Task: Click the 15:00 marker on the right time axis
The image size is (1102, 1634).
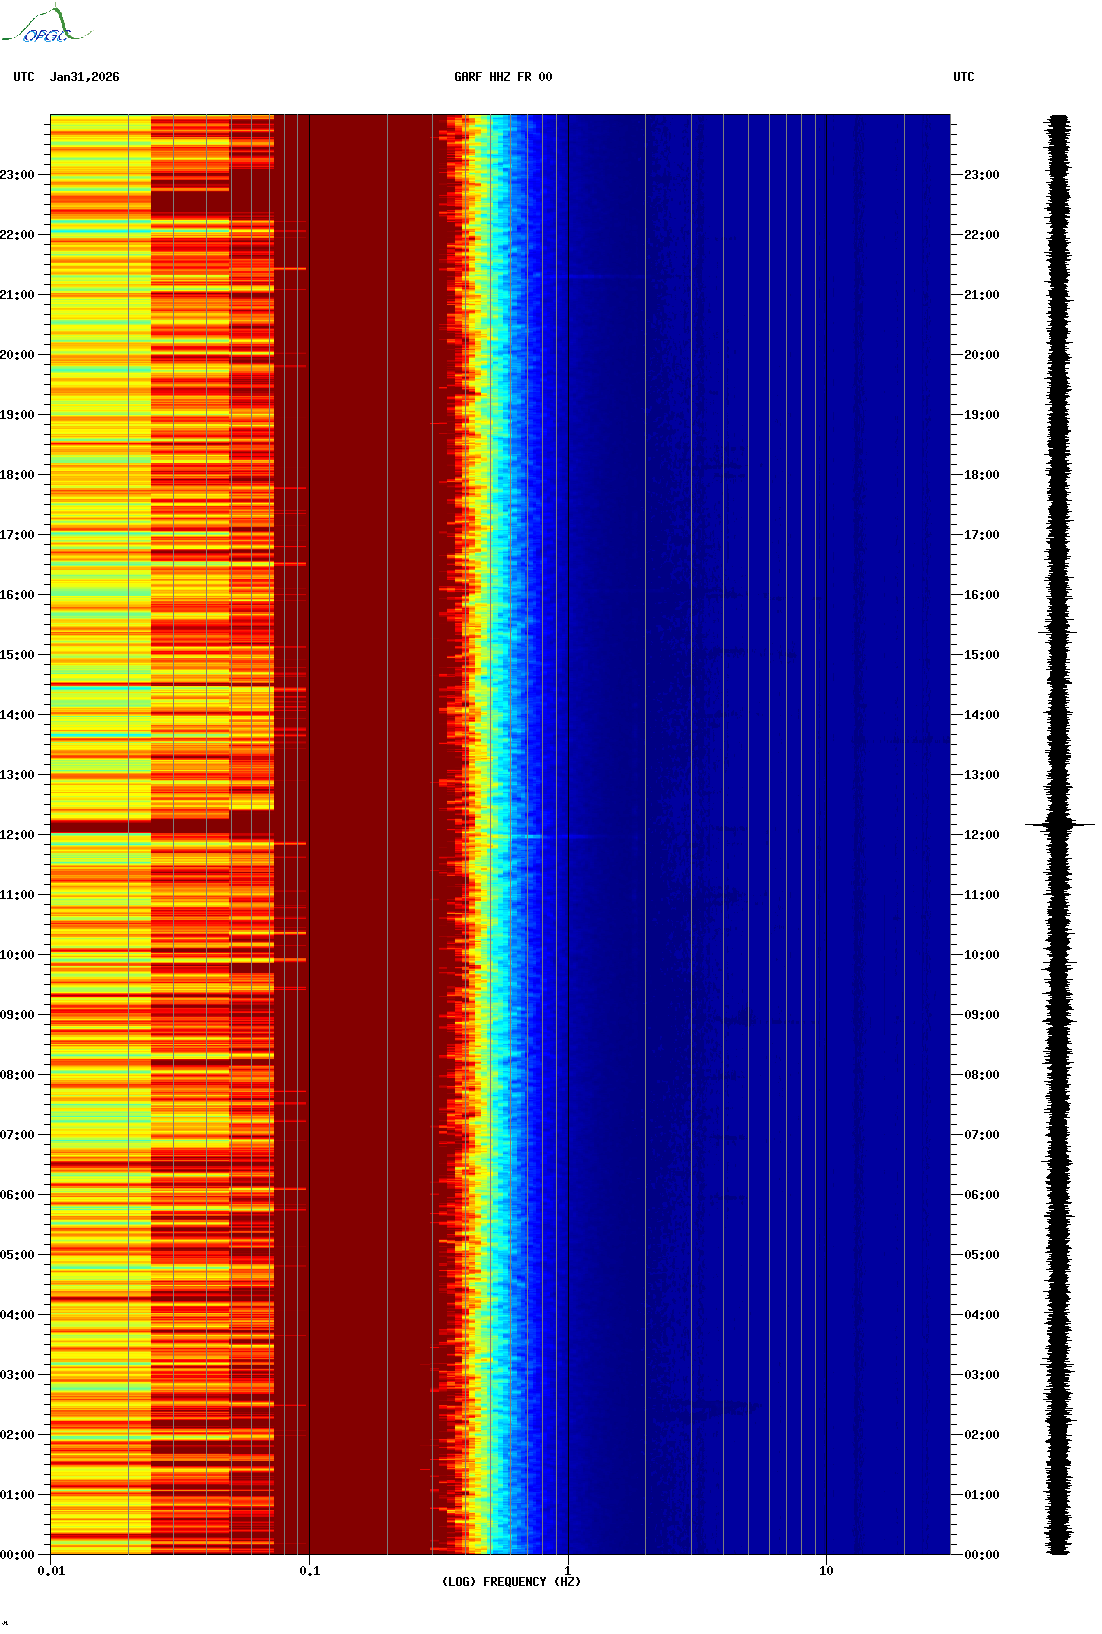Action: [x=981, y=655]
